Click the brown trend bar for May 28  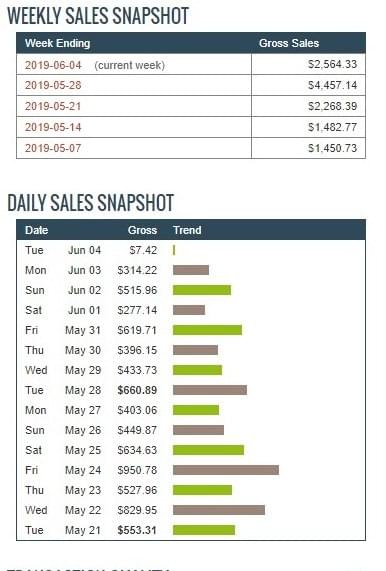click(210, 390)
